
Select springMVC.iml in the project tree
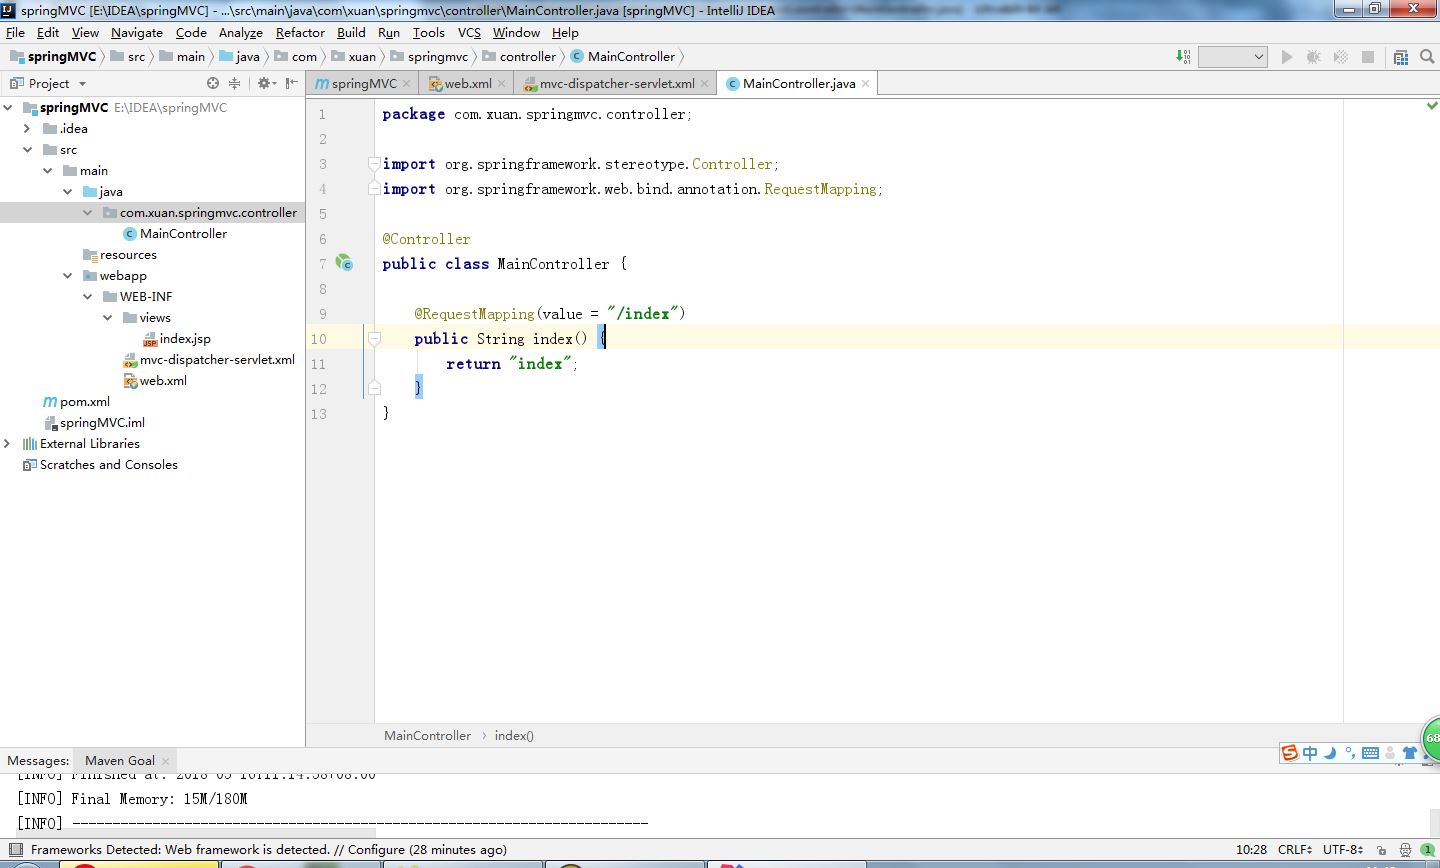pyautogui.click(x=93, y=422)
